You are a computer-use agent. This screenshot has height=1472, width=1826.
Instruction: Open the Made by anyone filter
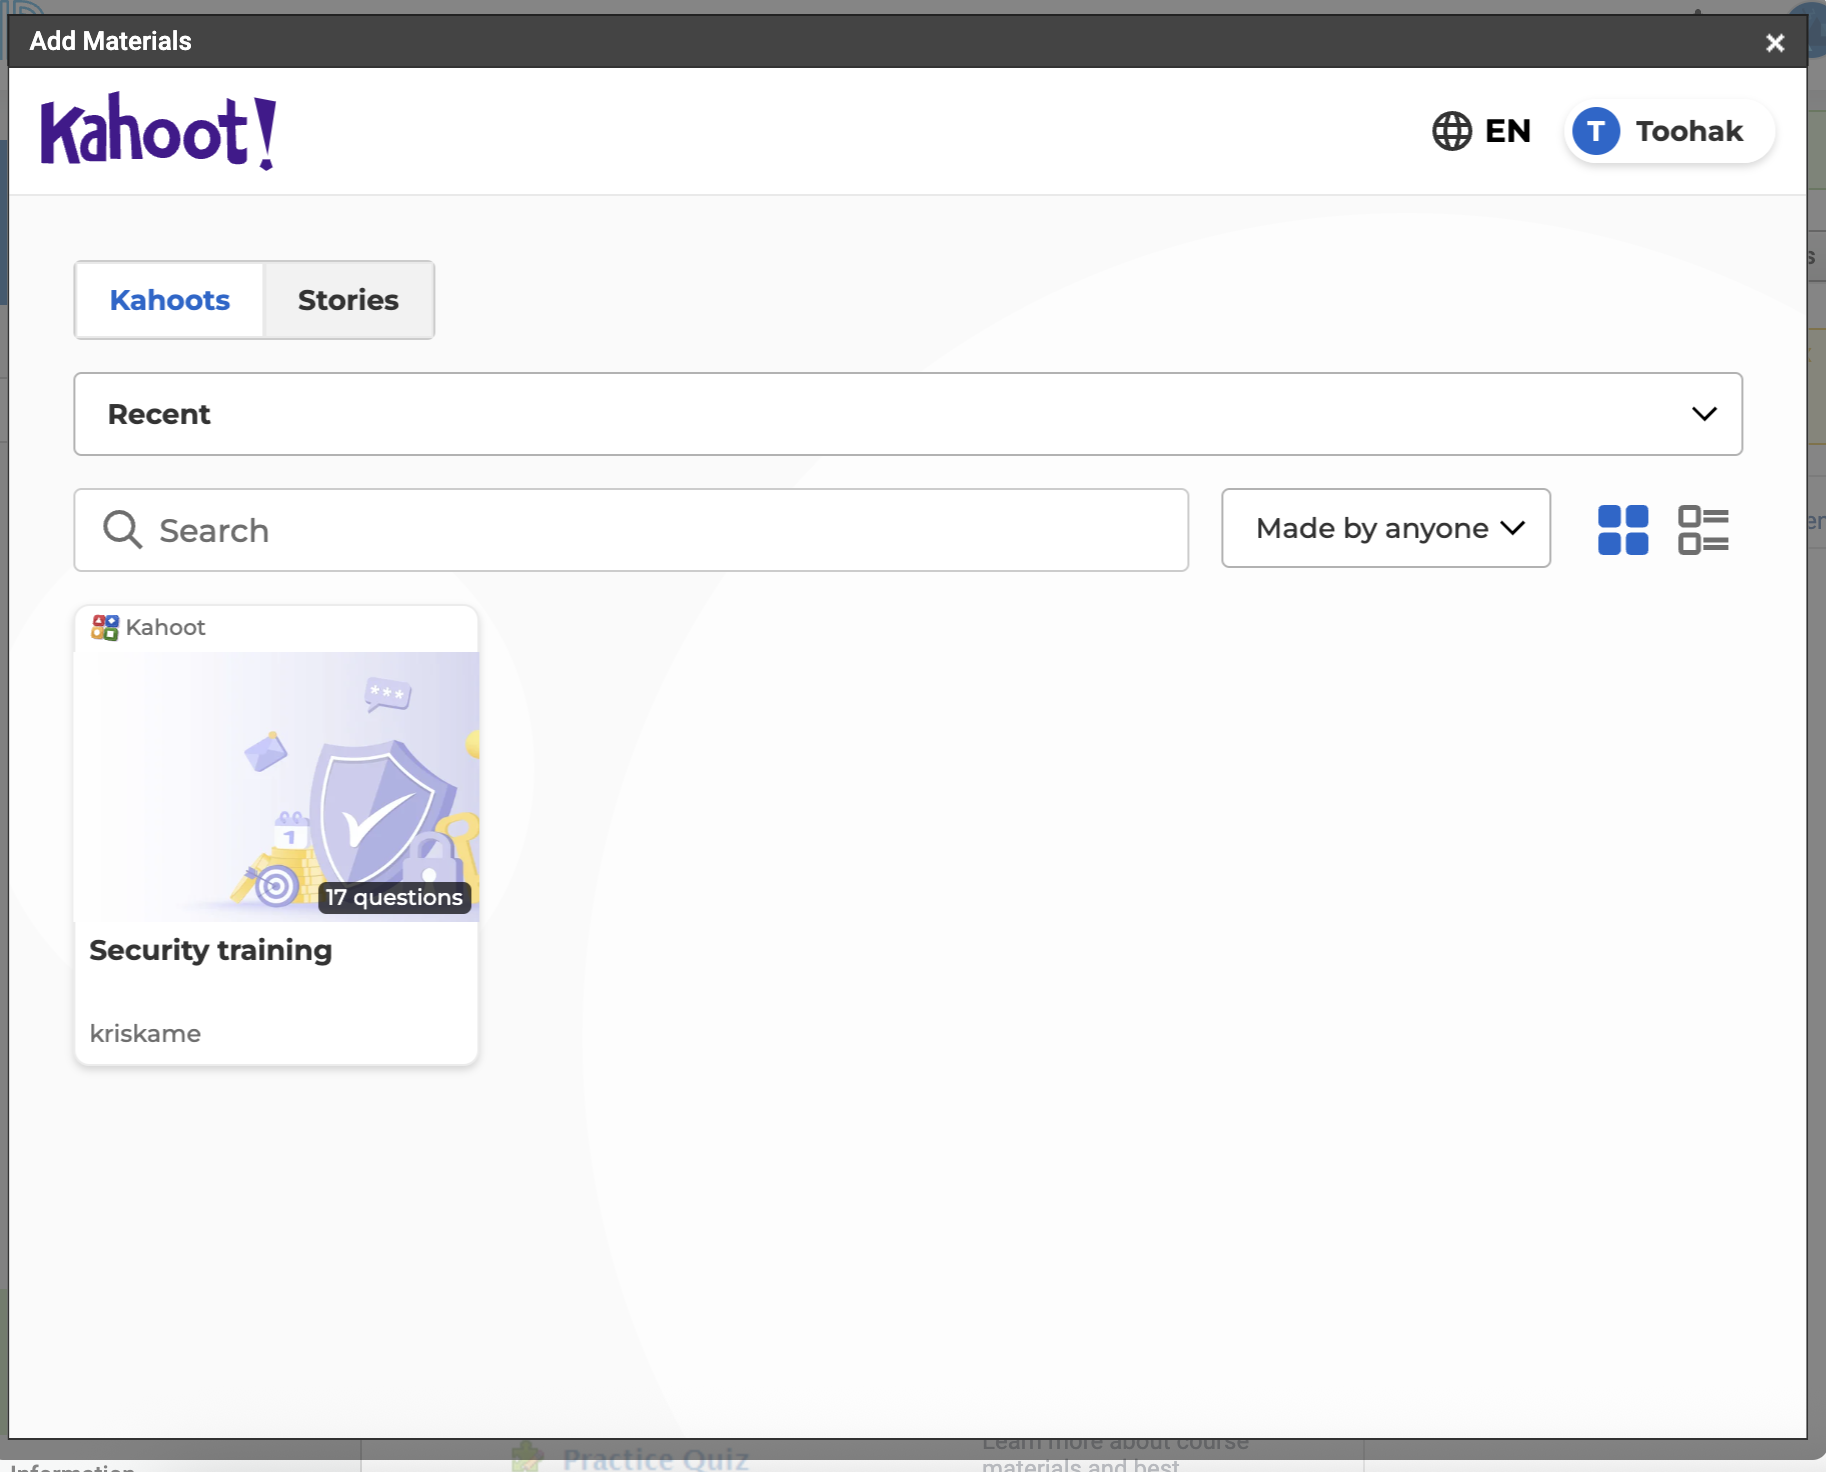tap(1385, 528)
